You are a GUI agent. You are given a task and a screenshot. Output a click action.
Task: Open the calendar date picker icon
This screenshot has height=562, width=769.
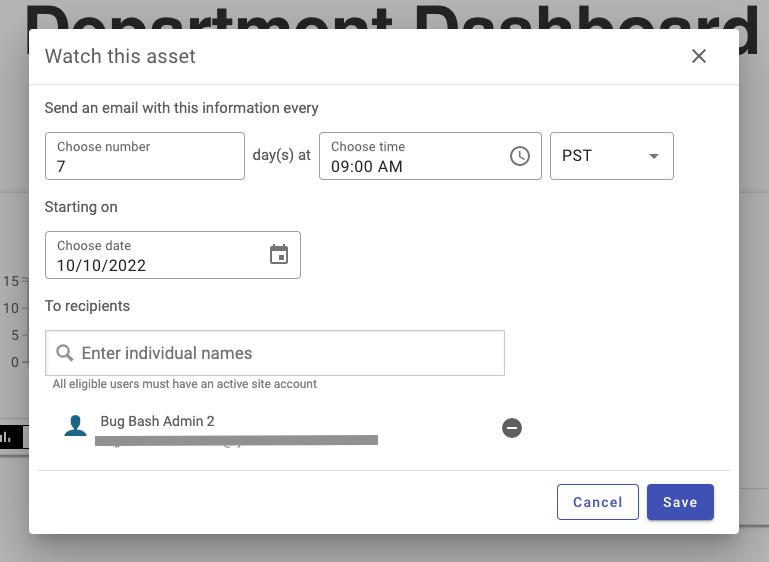[279, 255]
